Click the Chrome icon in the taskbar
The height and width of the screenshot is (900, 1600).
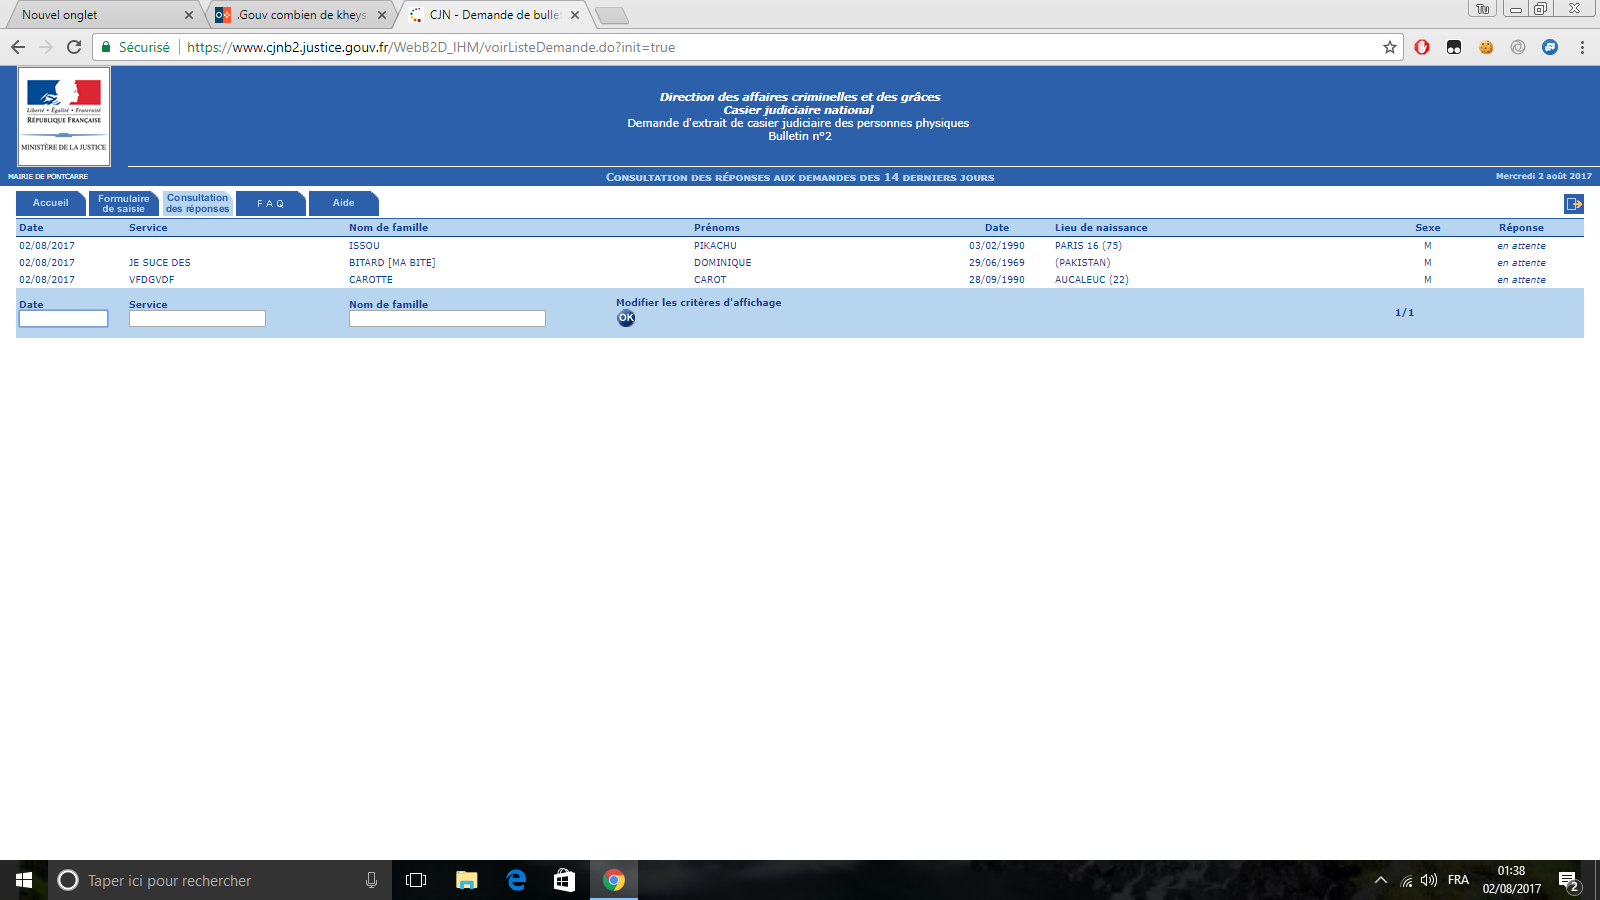[x=614, y=880]
